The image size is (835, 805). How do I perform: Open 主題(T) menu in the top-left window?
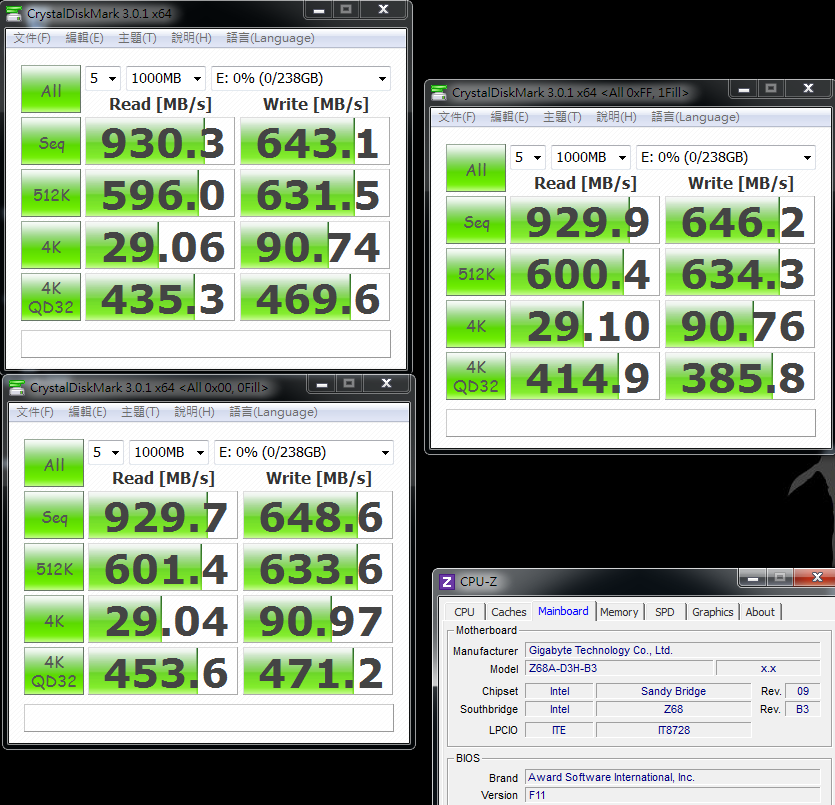coord(137,38)
